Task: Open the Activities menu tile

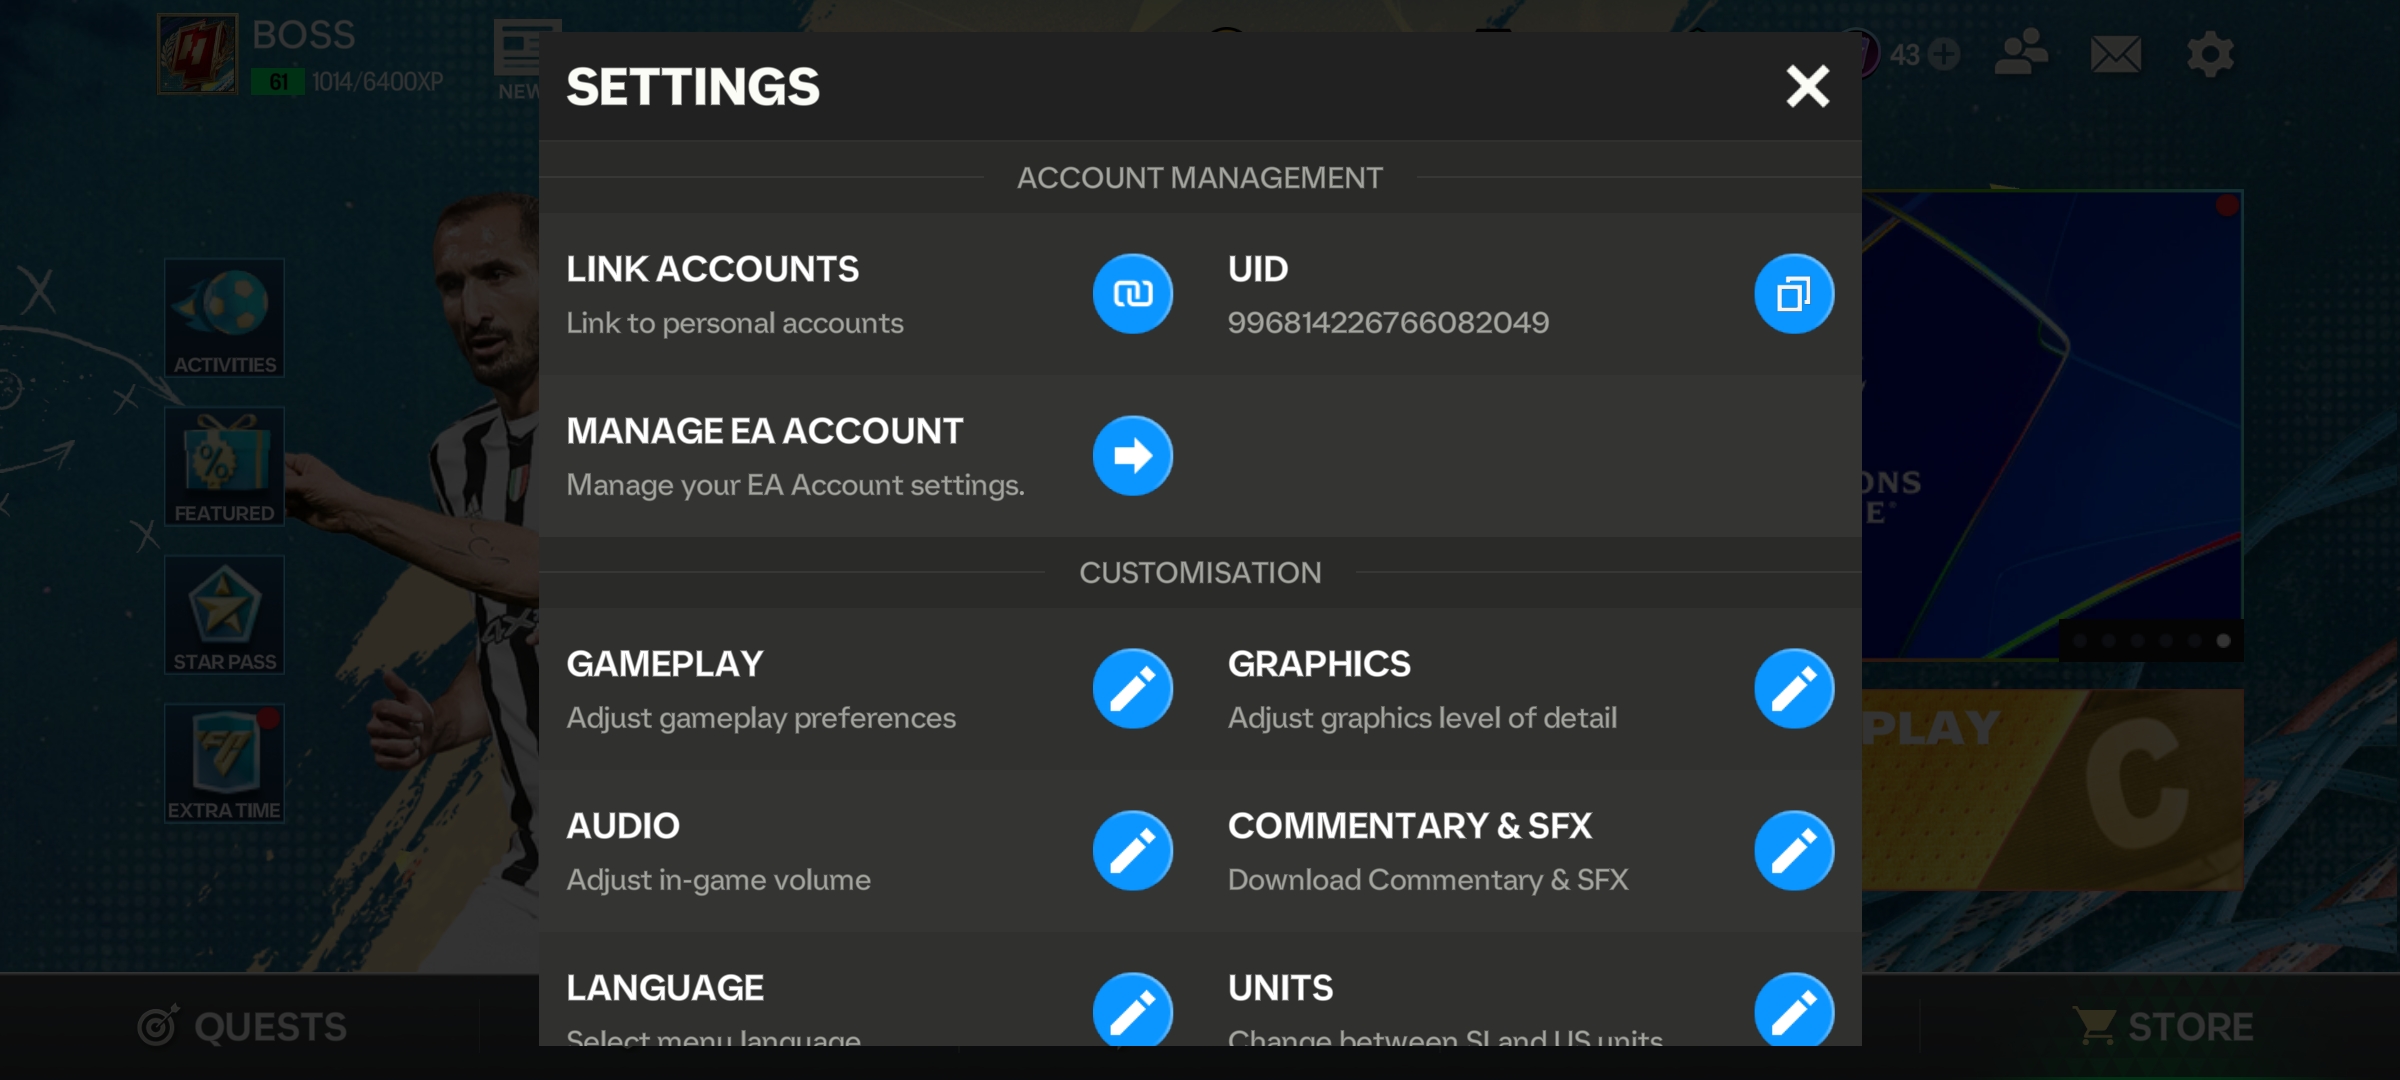Action: [224, 318]
